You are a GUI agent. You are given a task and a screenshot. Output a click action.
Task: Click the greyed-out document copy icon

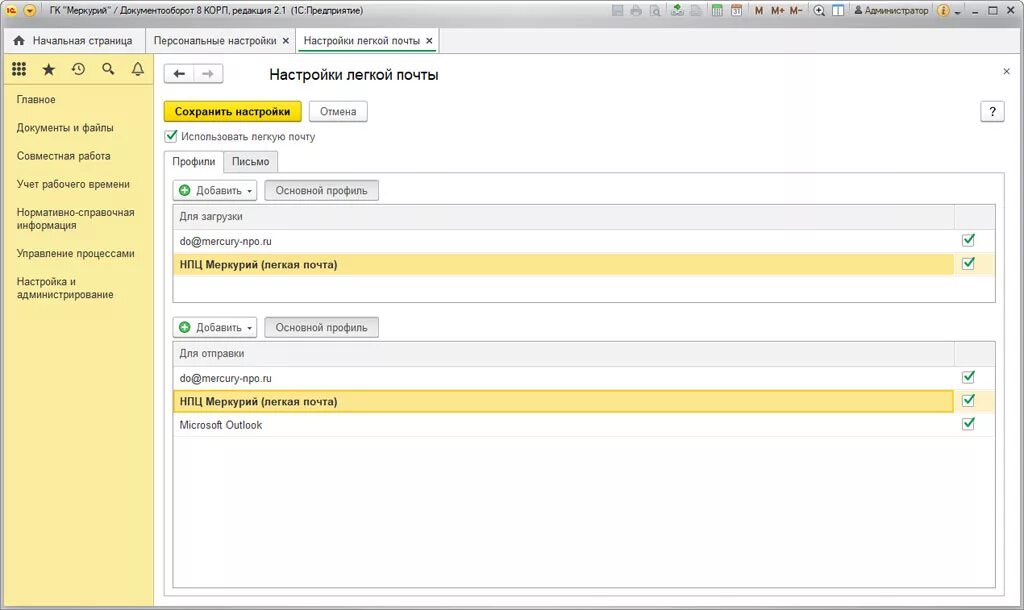696,10
